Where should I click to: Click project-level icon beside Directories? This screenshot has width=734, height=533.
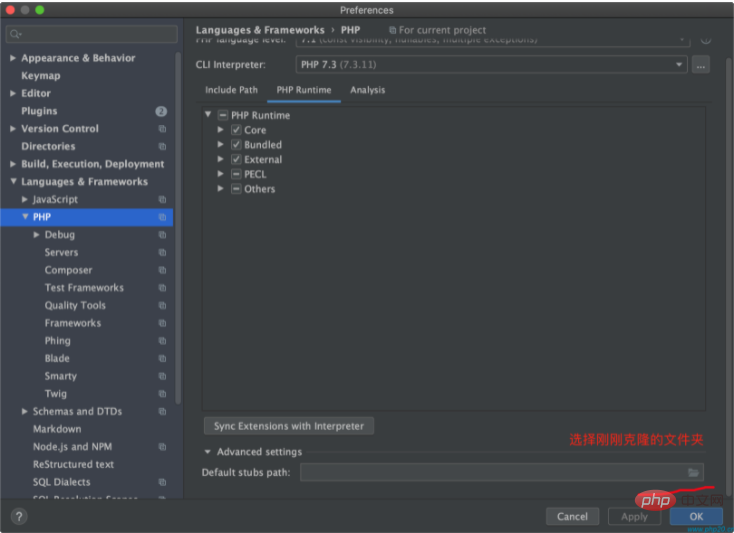(x=162, y=146)
